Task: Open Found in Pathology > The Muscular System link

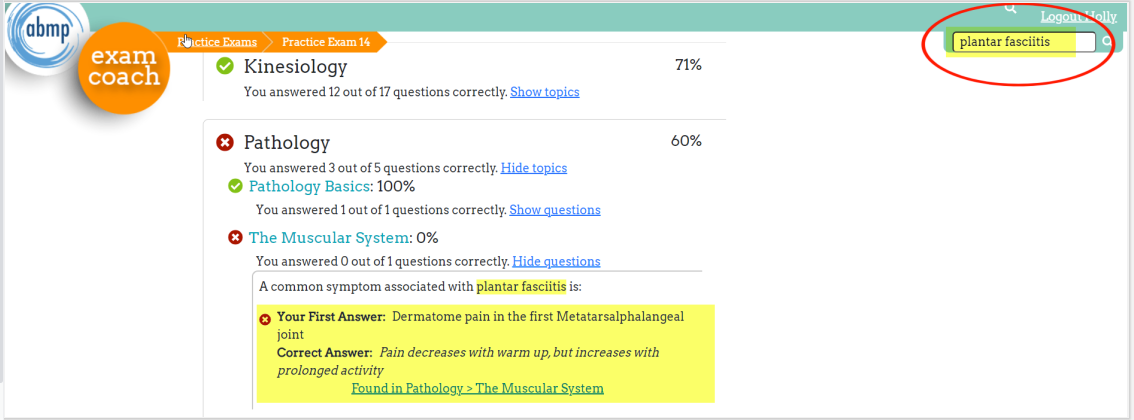Action: pyautogui.click(x=477, y=388)
